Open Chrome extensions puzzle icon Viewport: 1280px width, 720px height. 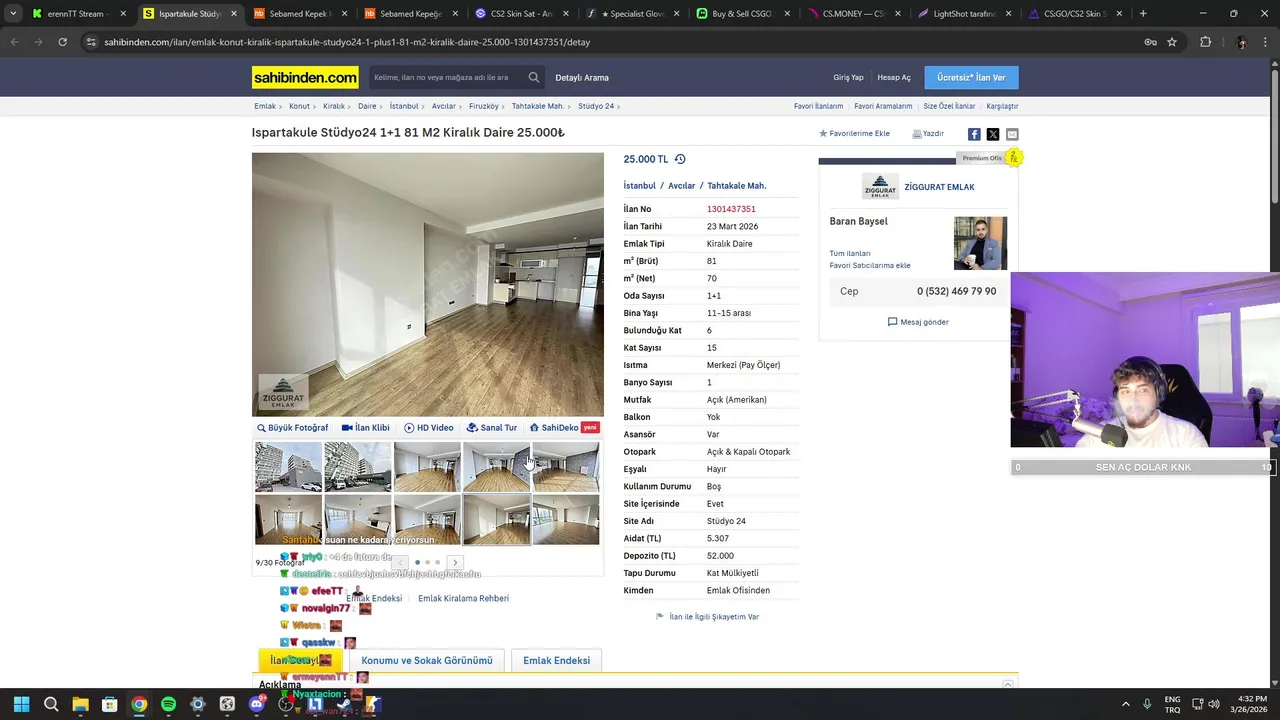point(1205,42)
